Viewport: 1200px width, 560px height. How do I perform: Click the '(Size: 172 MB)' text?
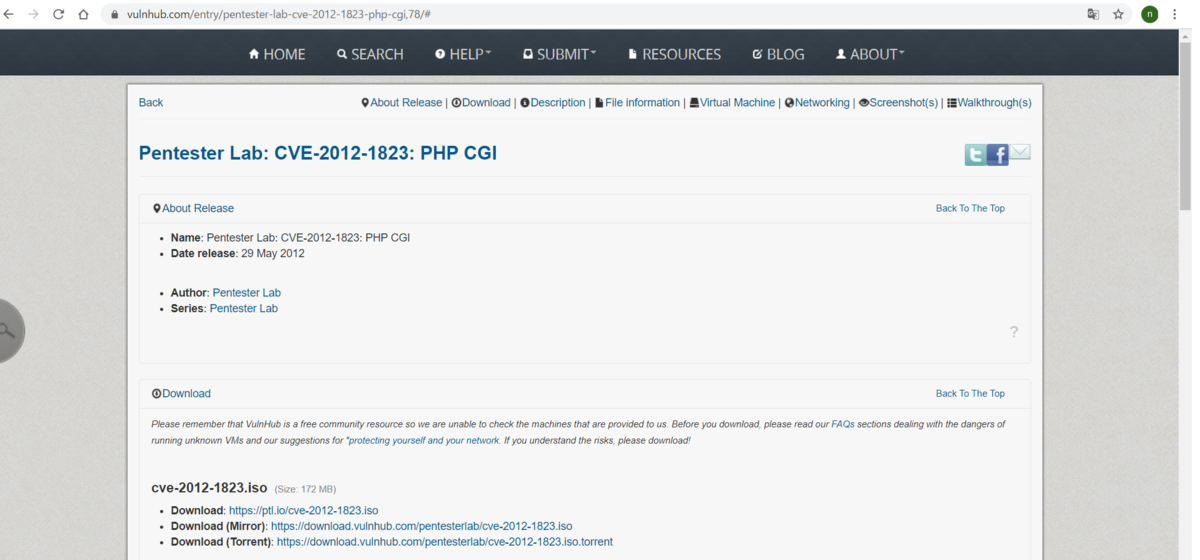305,489
